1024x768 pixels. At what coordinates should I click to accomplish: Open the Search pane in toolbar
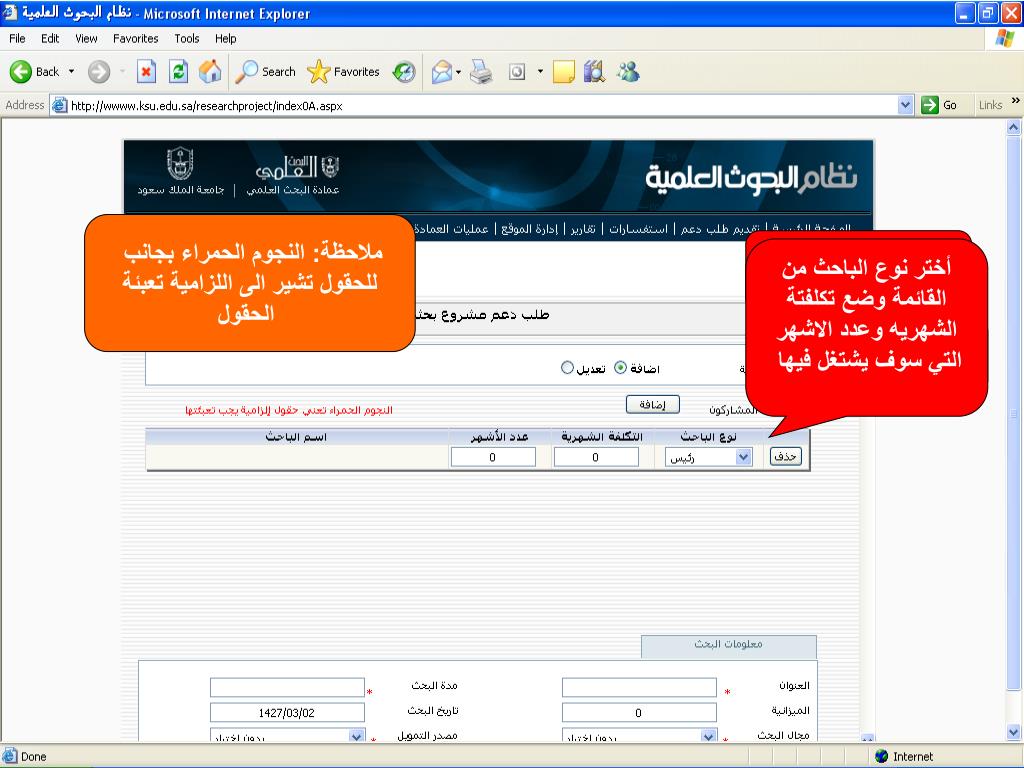tap(266, 72)
